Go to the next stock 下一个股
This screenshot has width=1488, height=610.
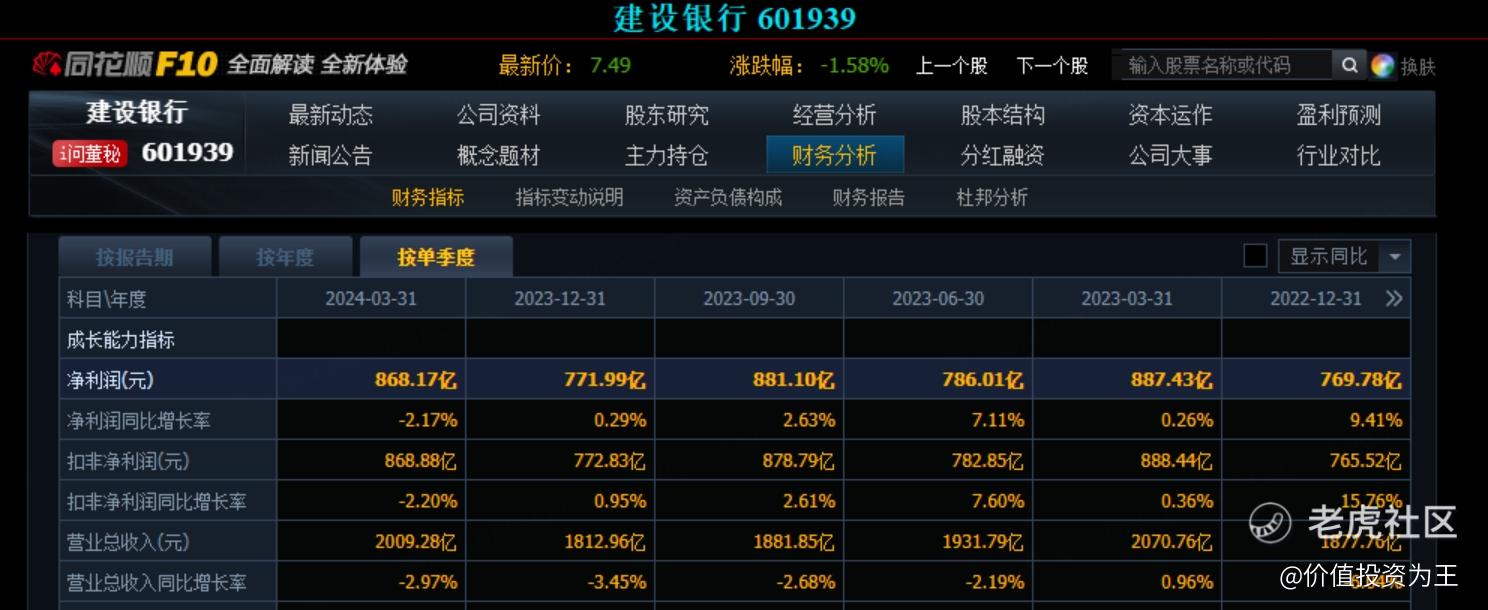tap(1052, 66)
